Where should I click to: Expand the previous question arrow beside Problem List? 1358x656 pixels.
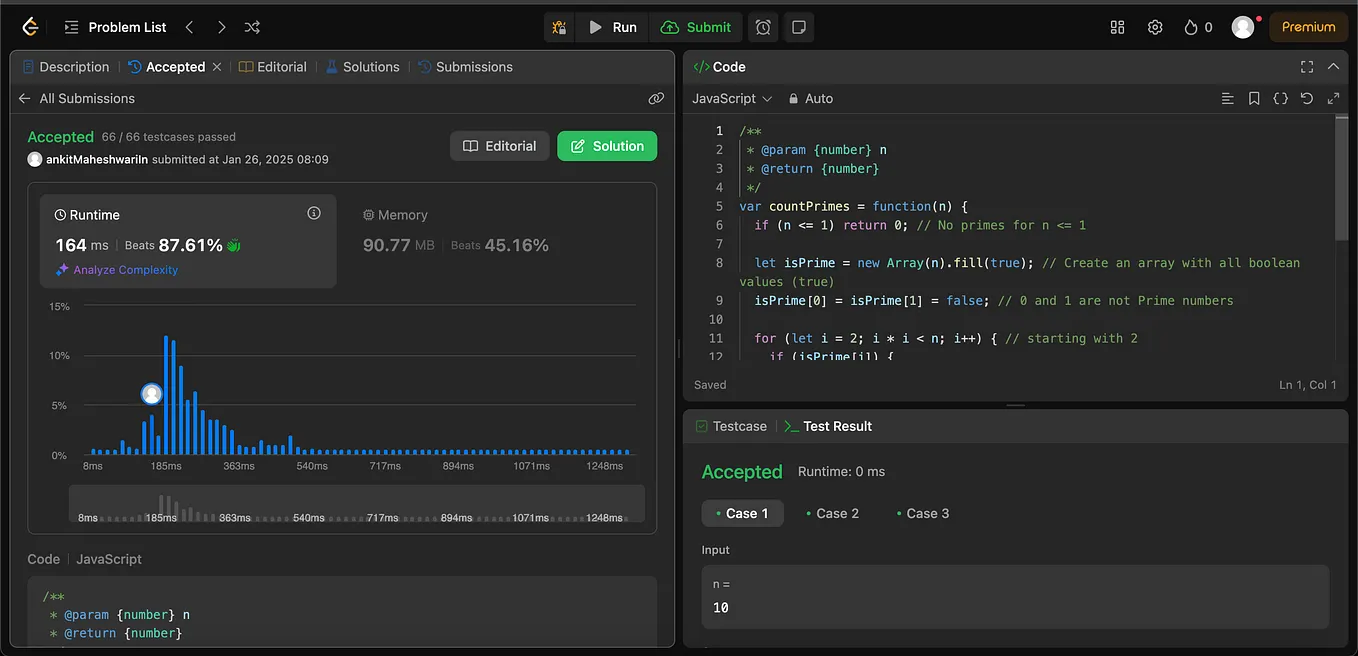coord(189,27)
